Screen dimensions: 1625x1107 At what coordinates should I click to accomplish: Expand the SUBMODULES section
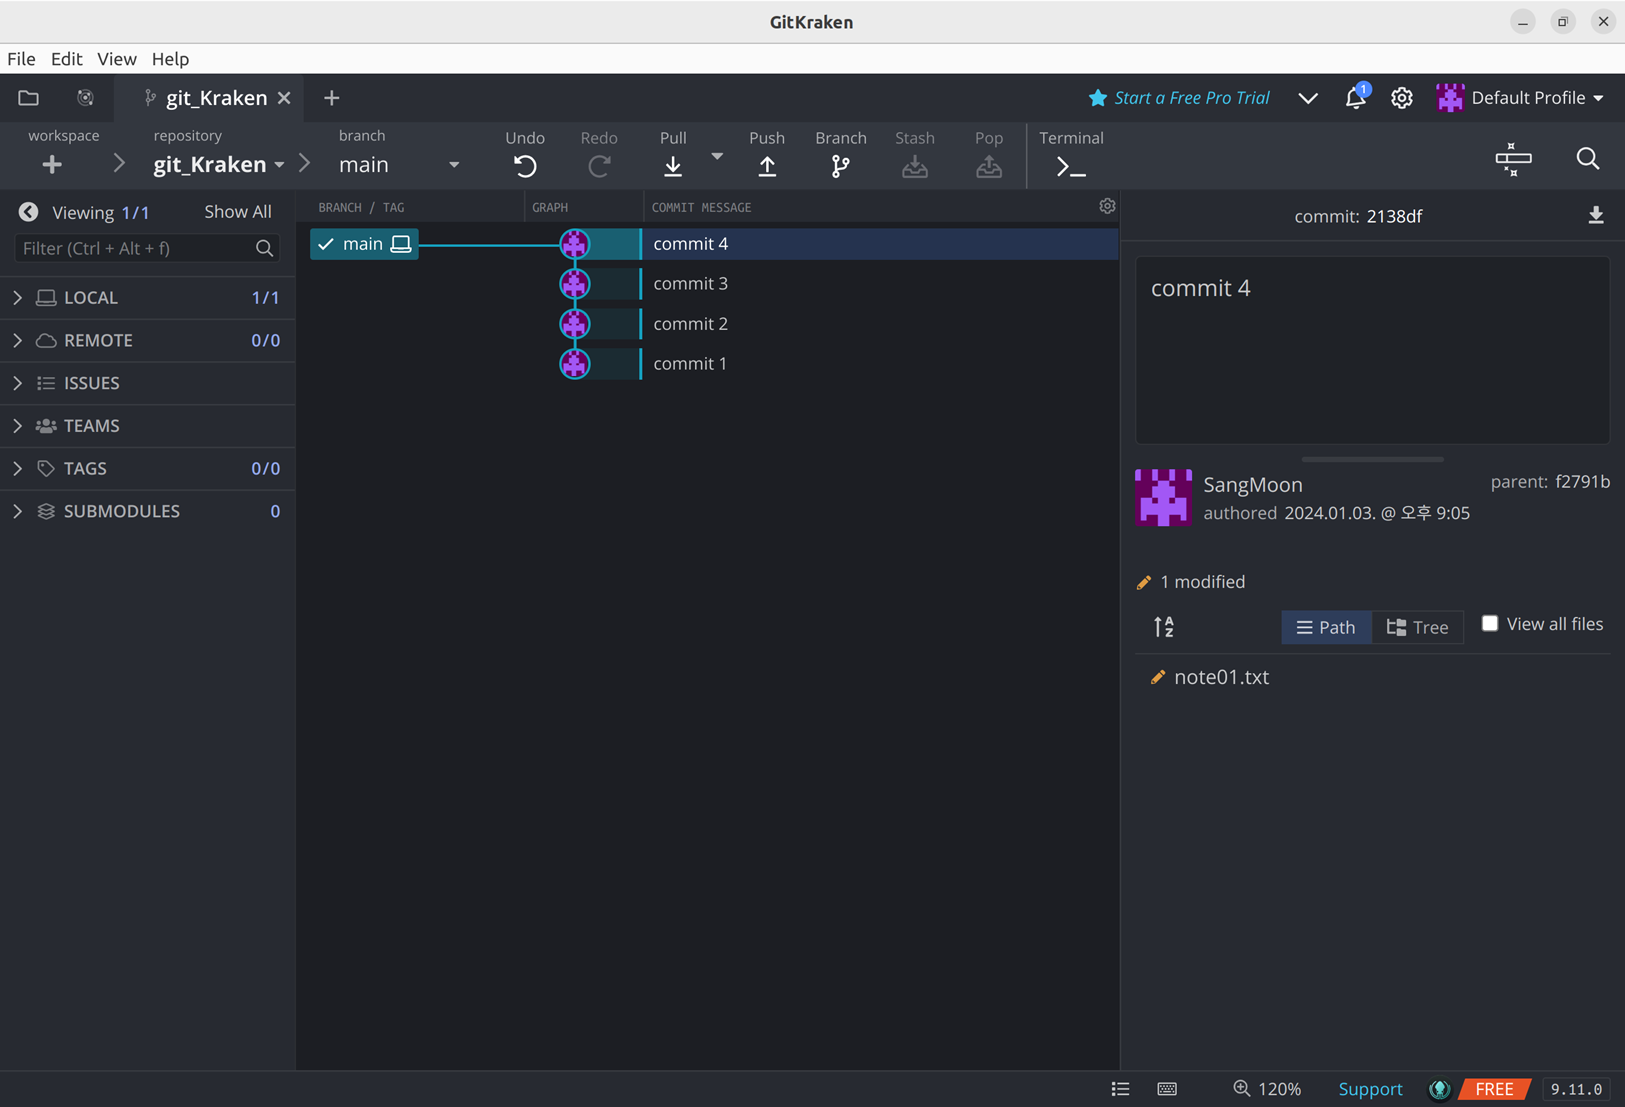click(147, 511)
